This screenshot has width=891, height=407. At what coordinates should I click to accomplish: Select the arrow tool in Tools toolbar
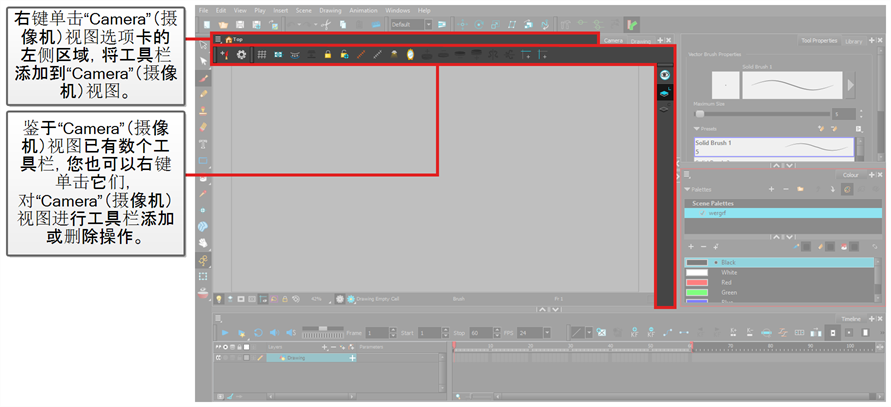tap(204, 61)
